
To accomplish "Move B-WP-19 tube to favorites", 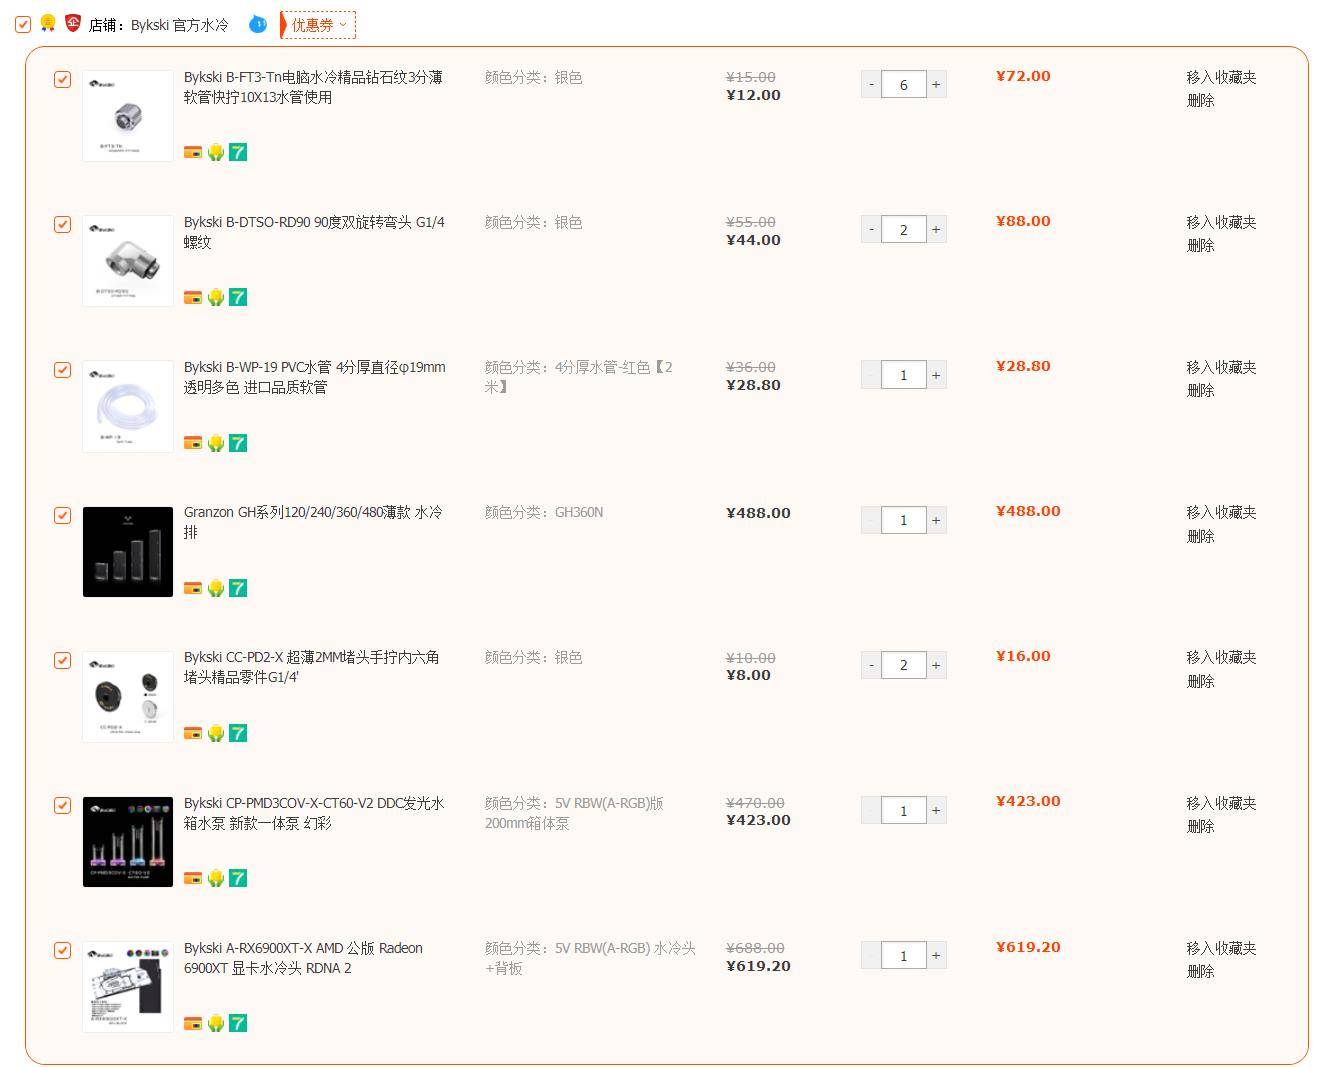I will pos(1221,367).
